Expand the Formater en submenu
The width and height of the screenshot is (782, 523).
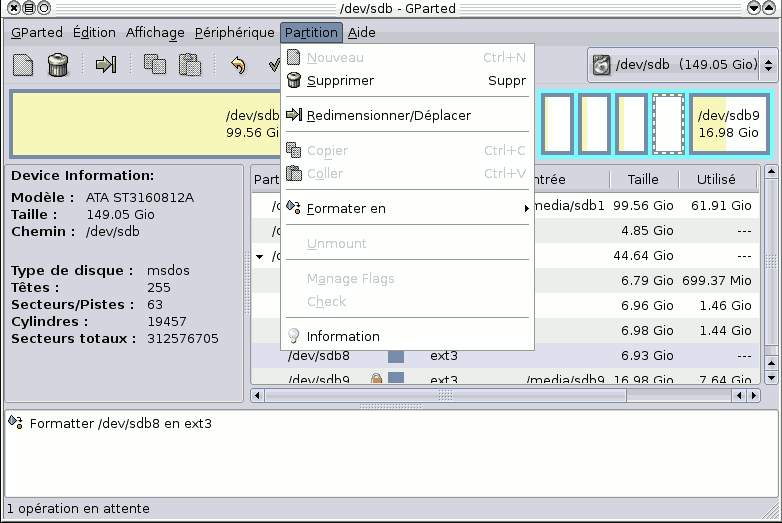407,208
